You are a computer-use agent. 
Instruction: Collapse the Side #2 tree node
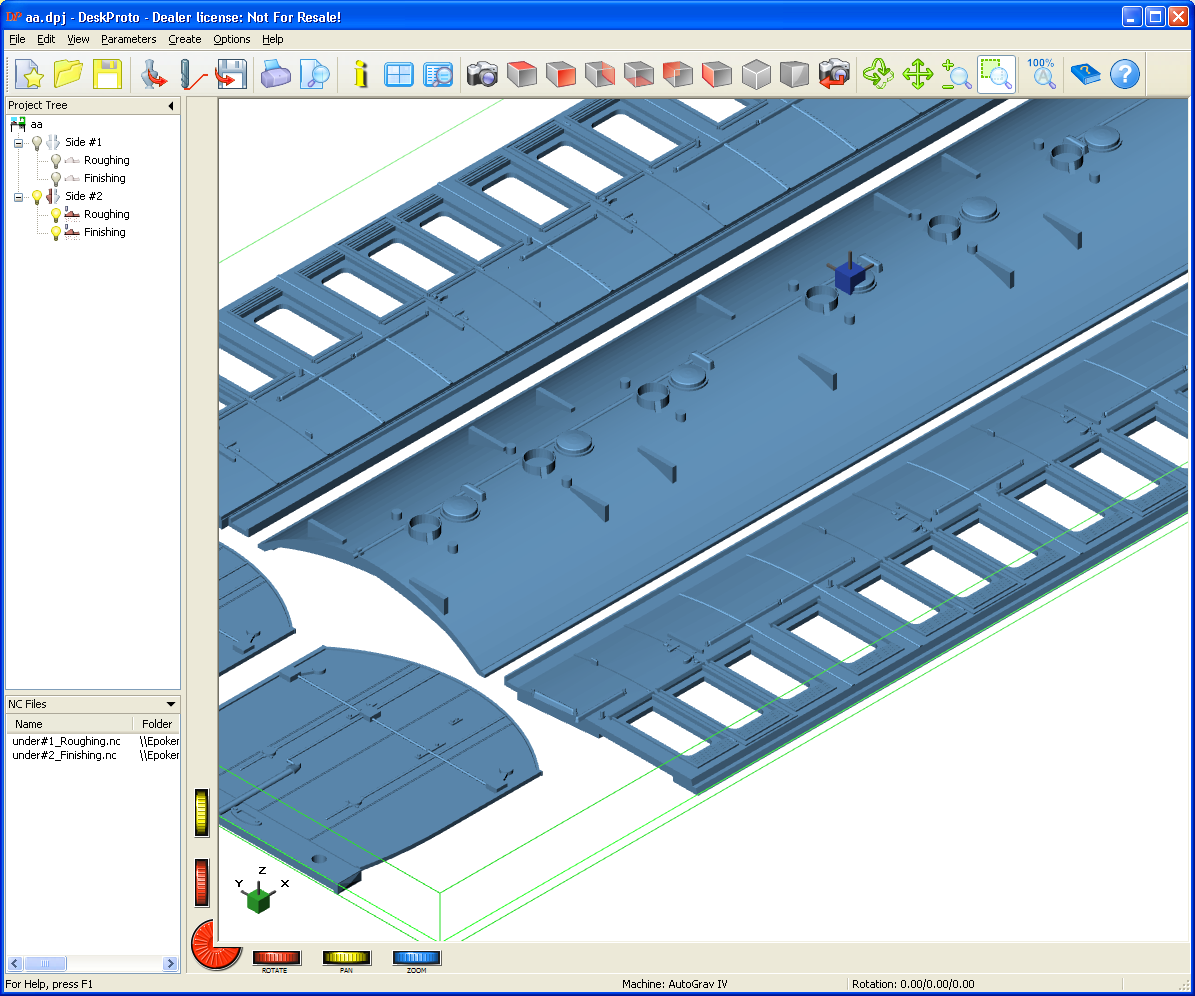[18, 197]
